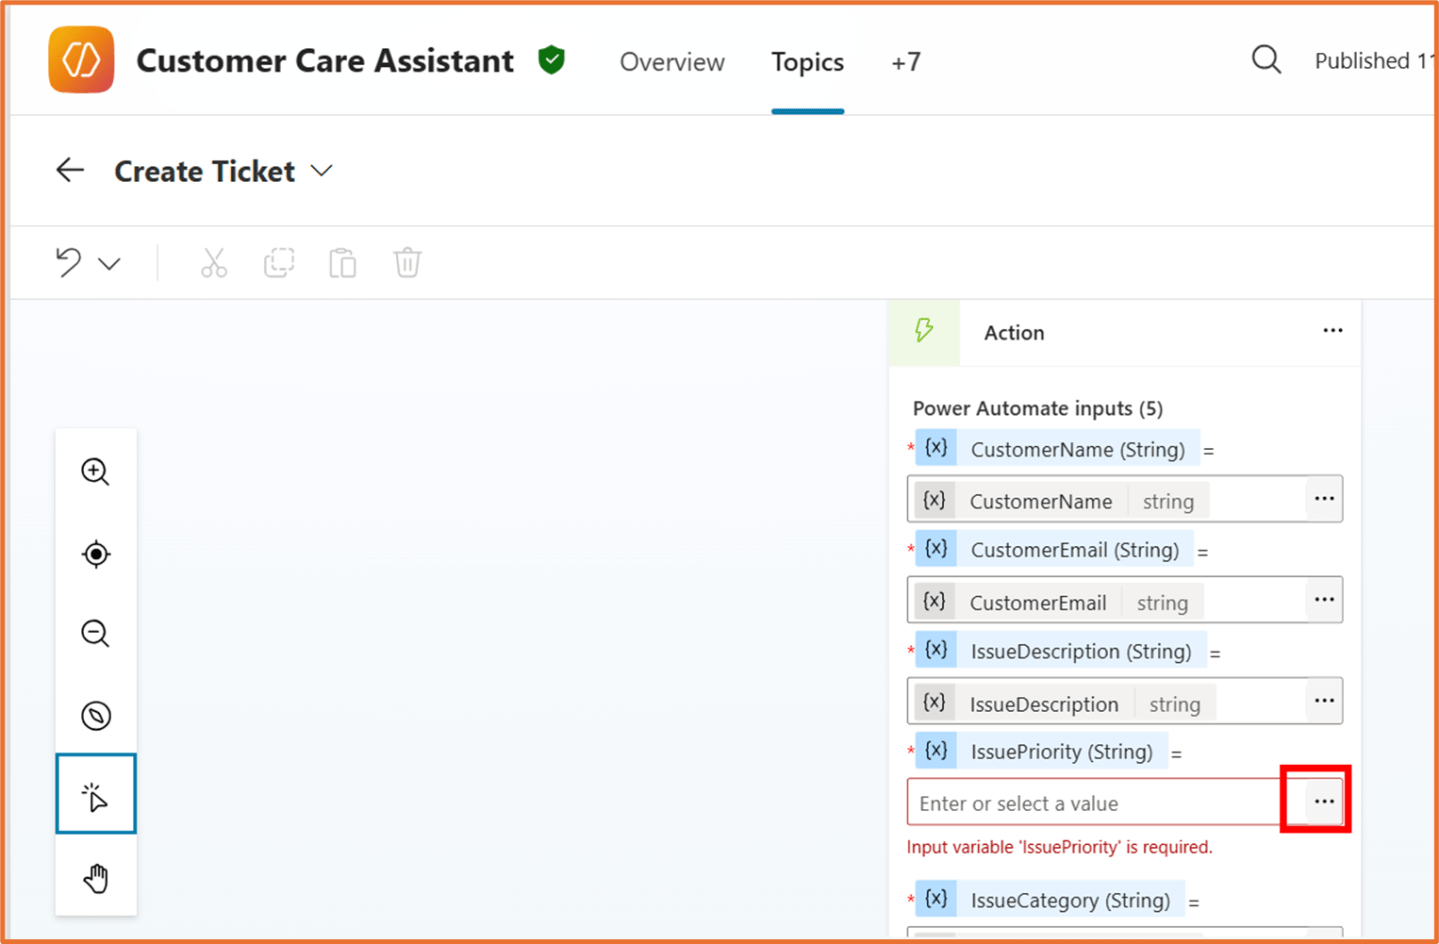Viewport: 1439px width, 944px height.
Task: Open the +7 more tabs overflow
Action: coord(905,62)
